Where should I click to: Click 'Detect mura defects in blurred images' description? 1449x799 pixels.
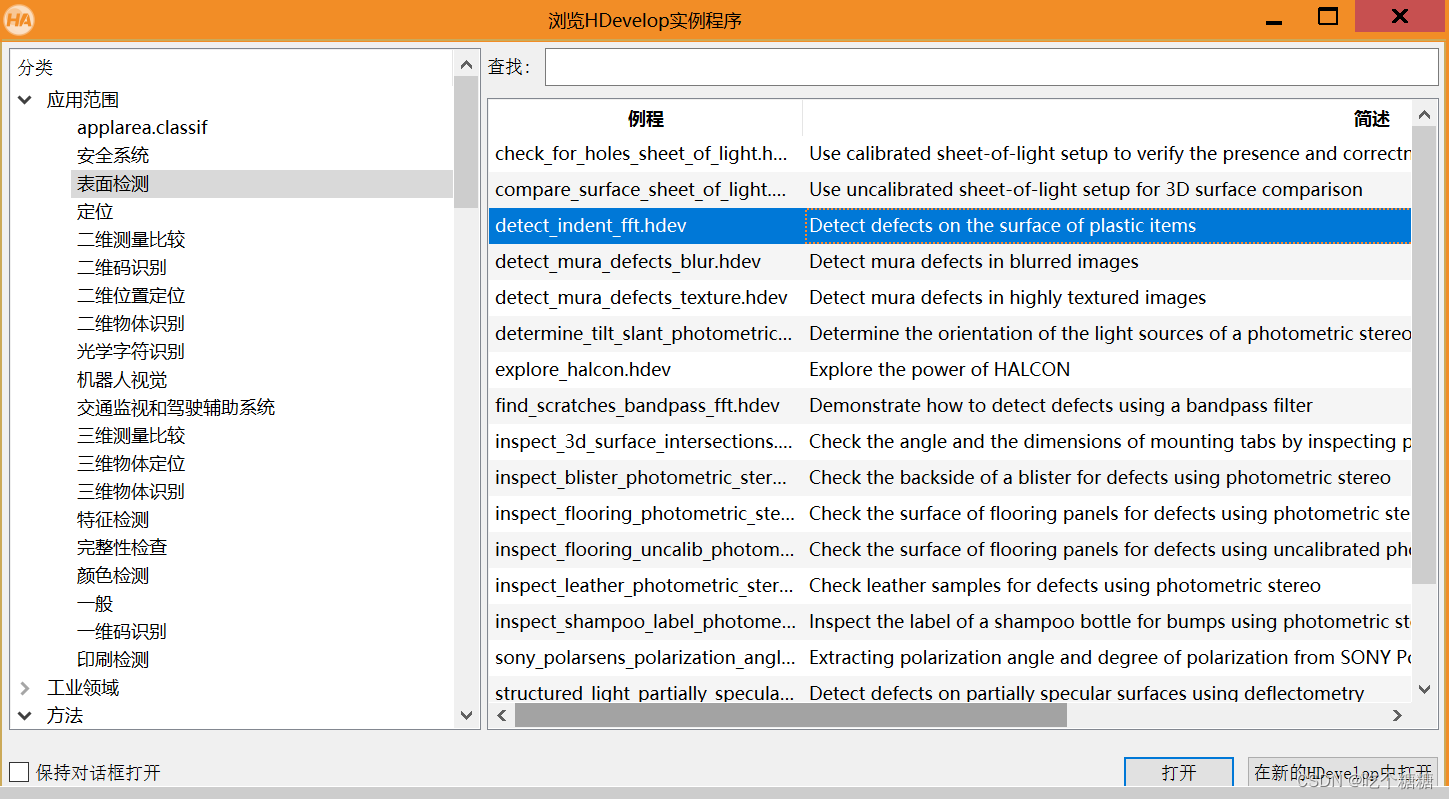[x=974, y=262]
